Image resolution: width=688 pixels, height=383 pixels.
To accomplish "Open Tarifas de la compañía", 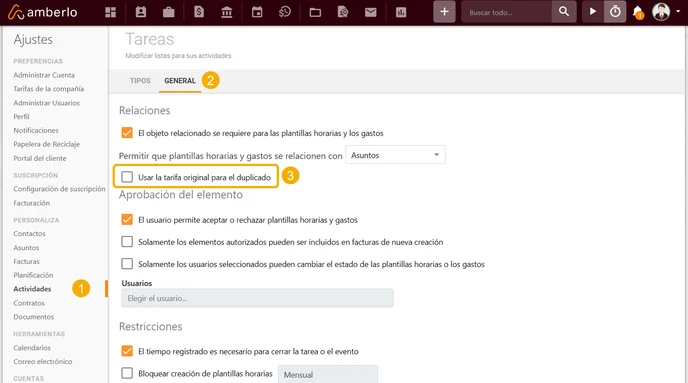I will click(48, 89).
